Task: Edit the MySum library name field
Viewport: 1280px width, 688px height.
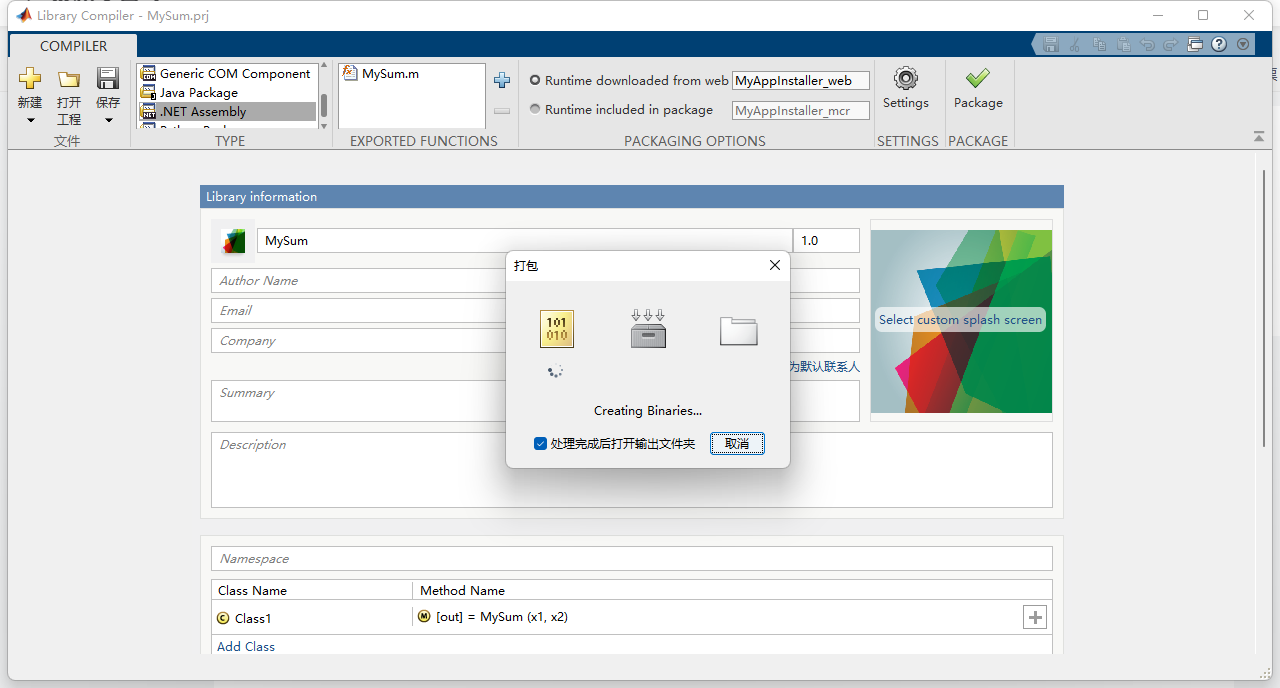Action: [x=524, y=240]
